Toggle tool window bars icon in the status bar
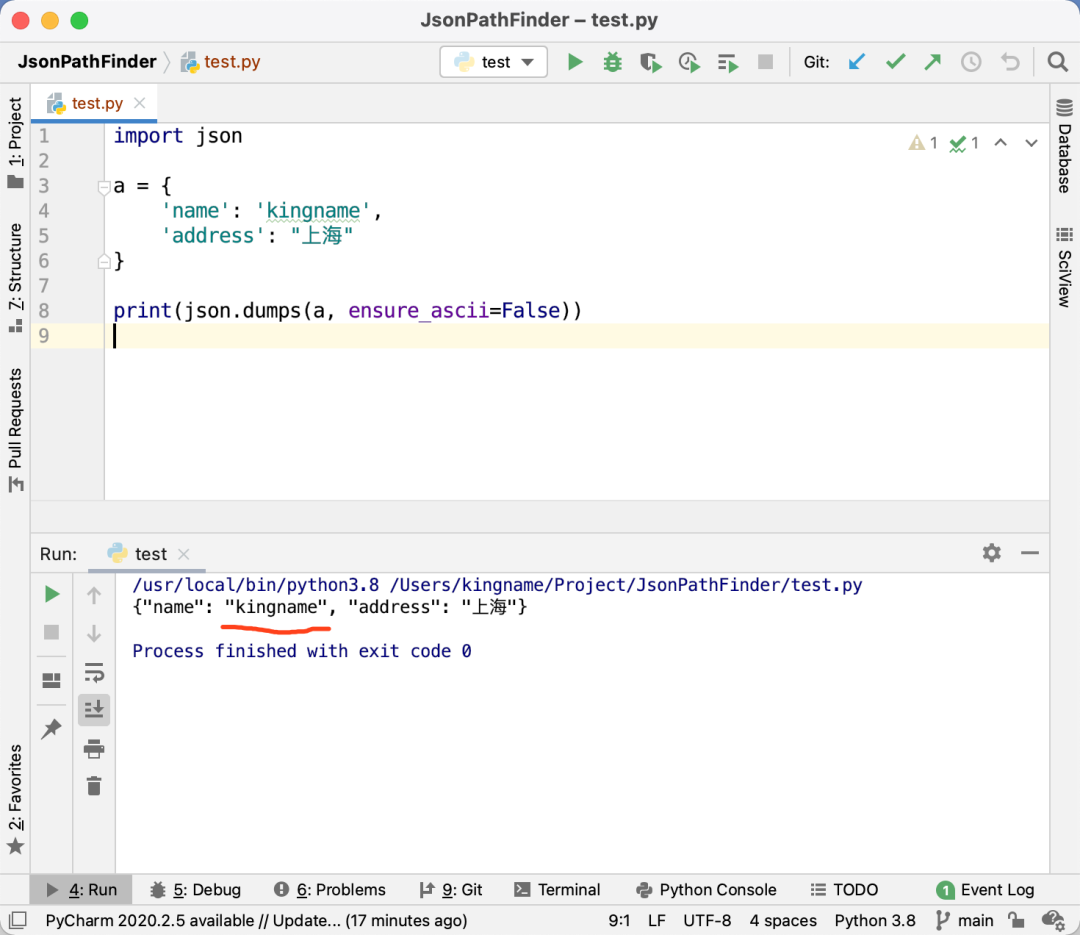 pos(18,920)
